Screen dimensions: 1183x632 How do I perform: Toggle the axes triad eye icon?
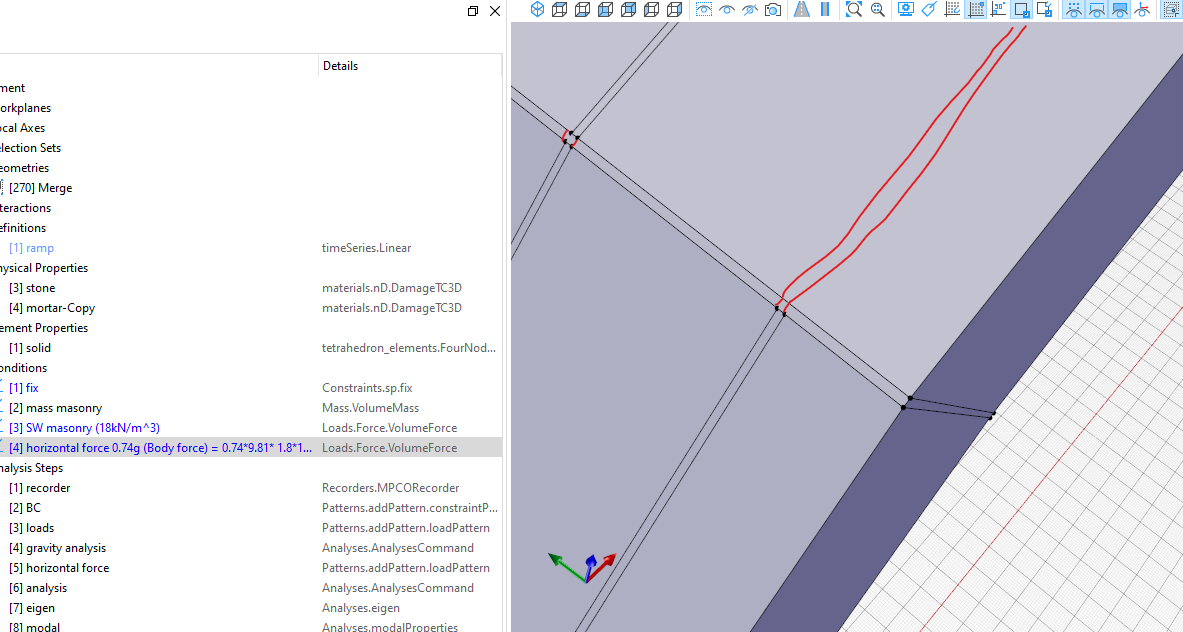click(x=1143, y=9)
